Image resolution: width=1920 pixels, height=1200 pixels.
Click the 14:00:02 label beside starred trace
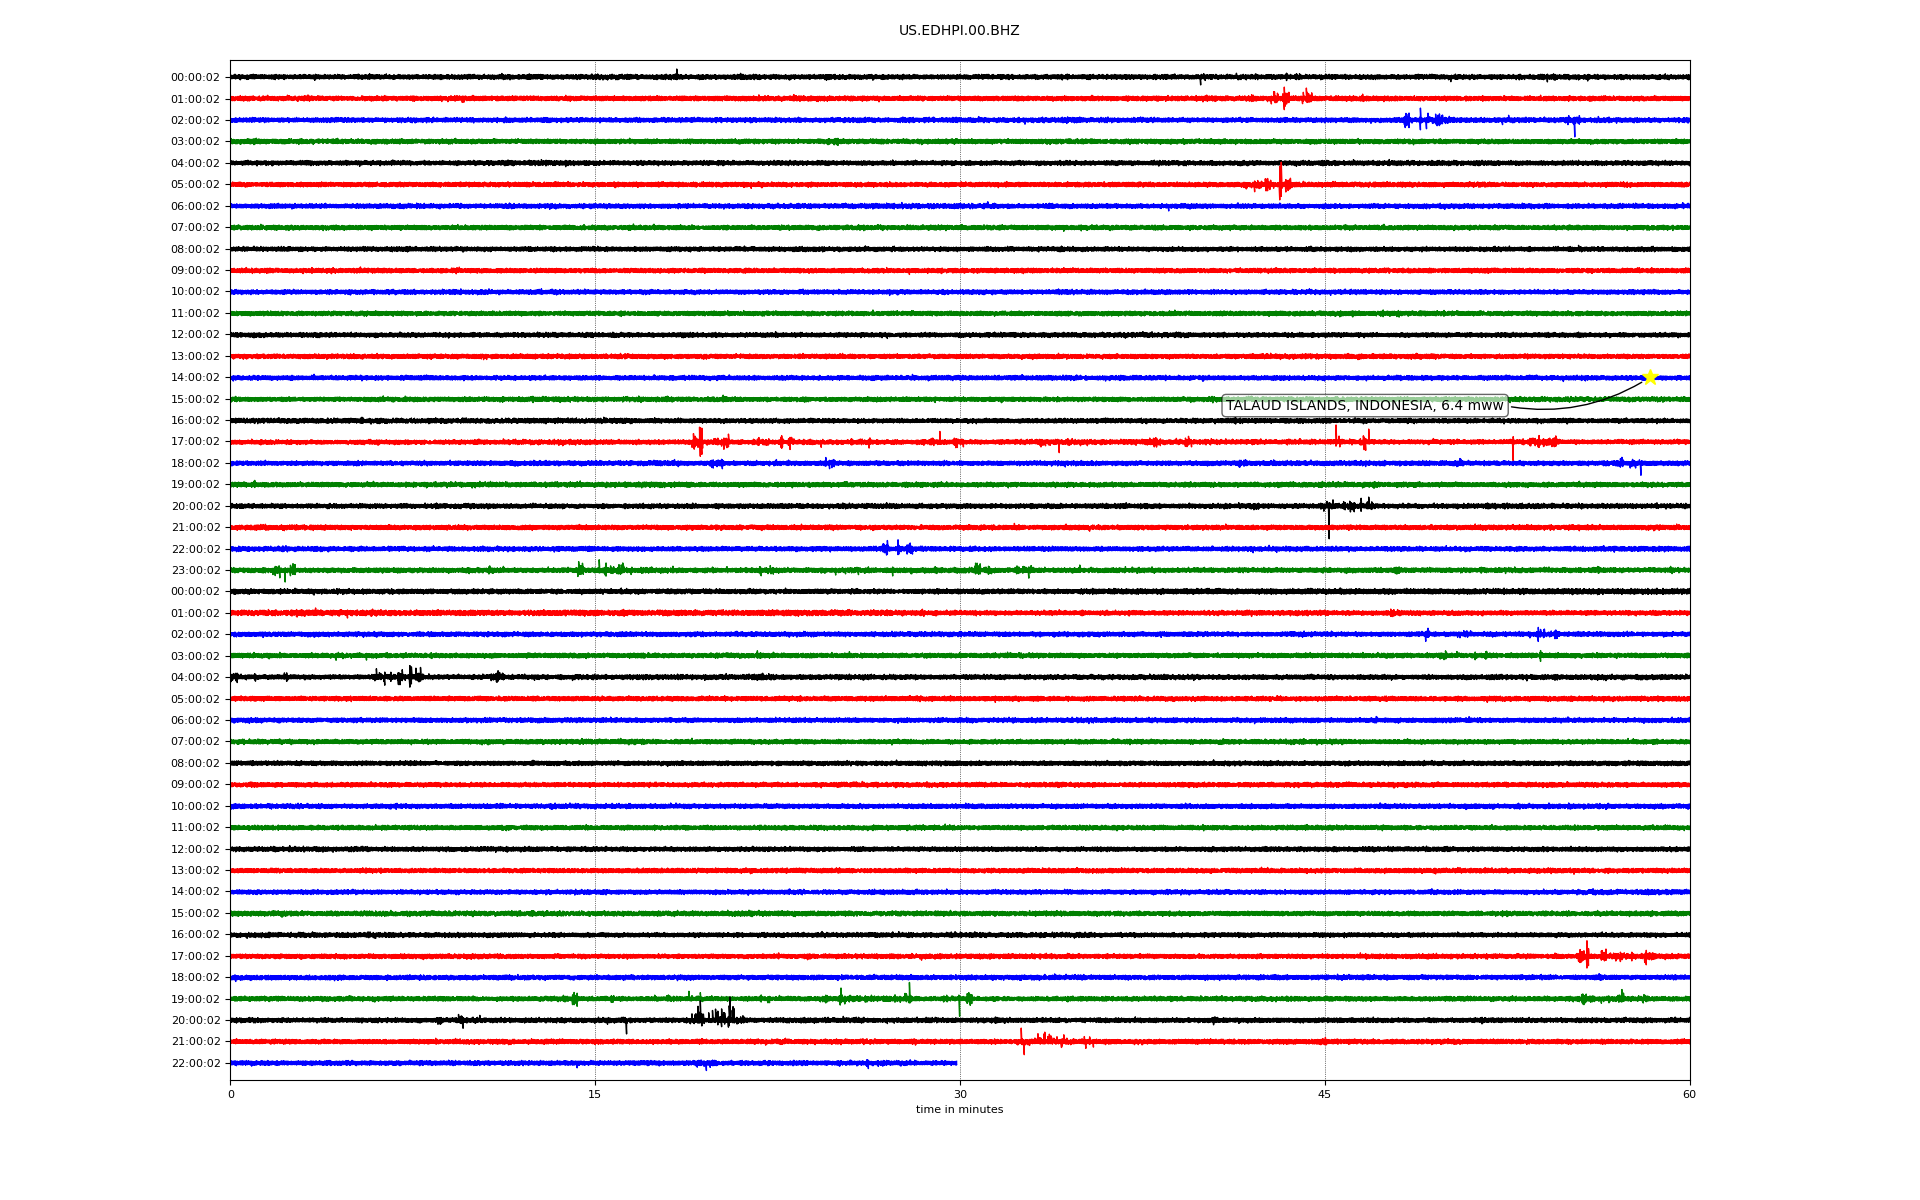tap(195, 378)
